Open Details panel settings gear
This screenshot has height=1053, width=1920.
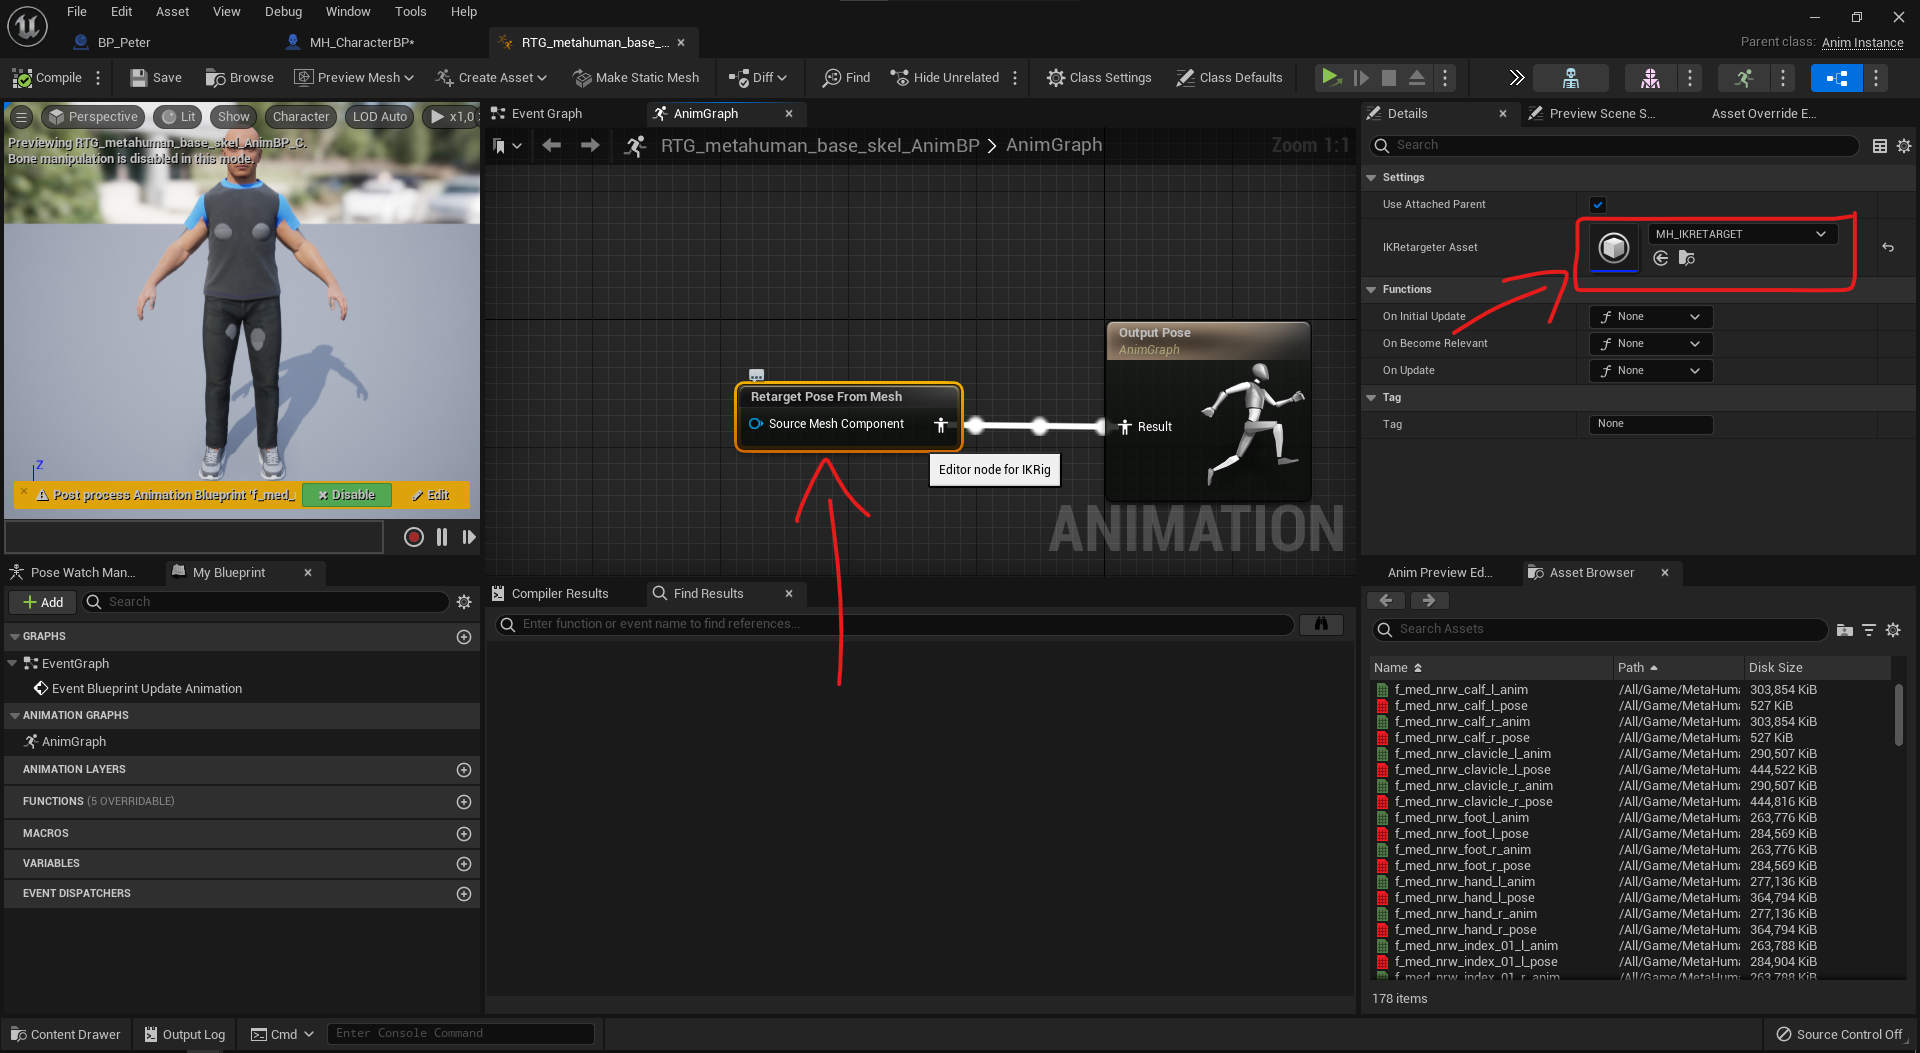click(1904, 146)
